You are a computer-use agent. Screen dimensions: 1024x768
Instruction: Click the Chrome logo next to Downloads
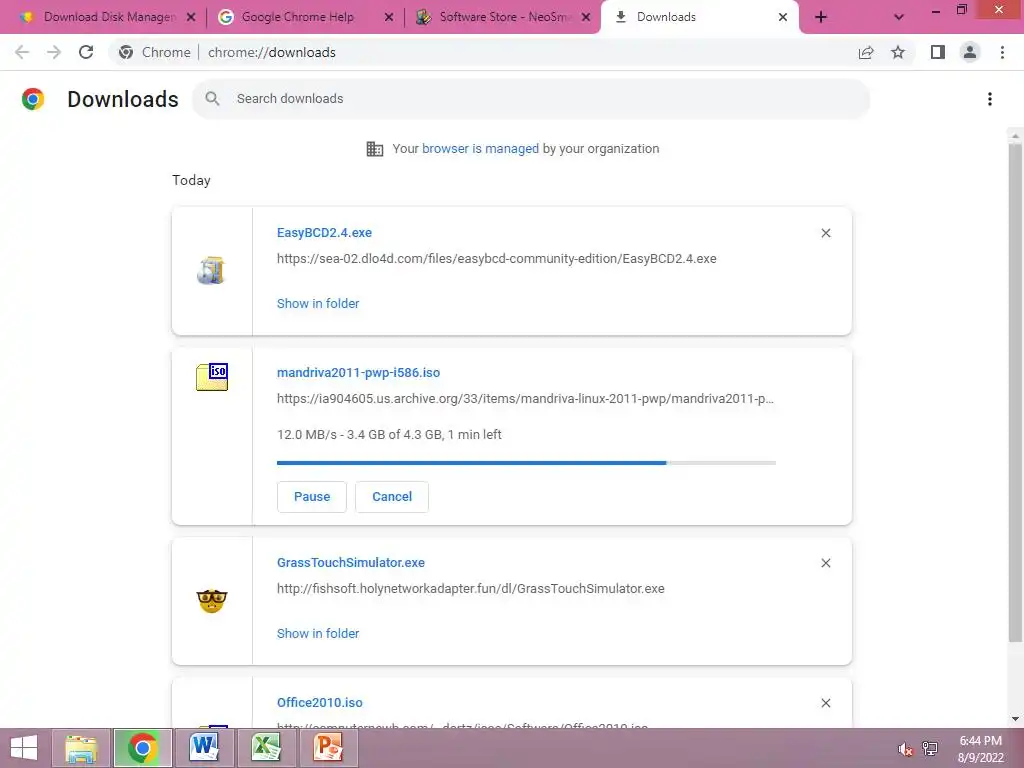pyautogui.click(x=33, y=99)
